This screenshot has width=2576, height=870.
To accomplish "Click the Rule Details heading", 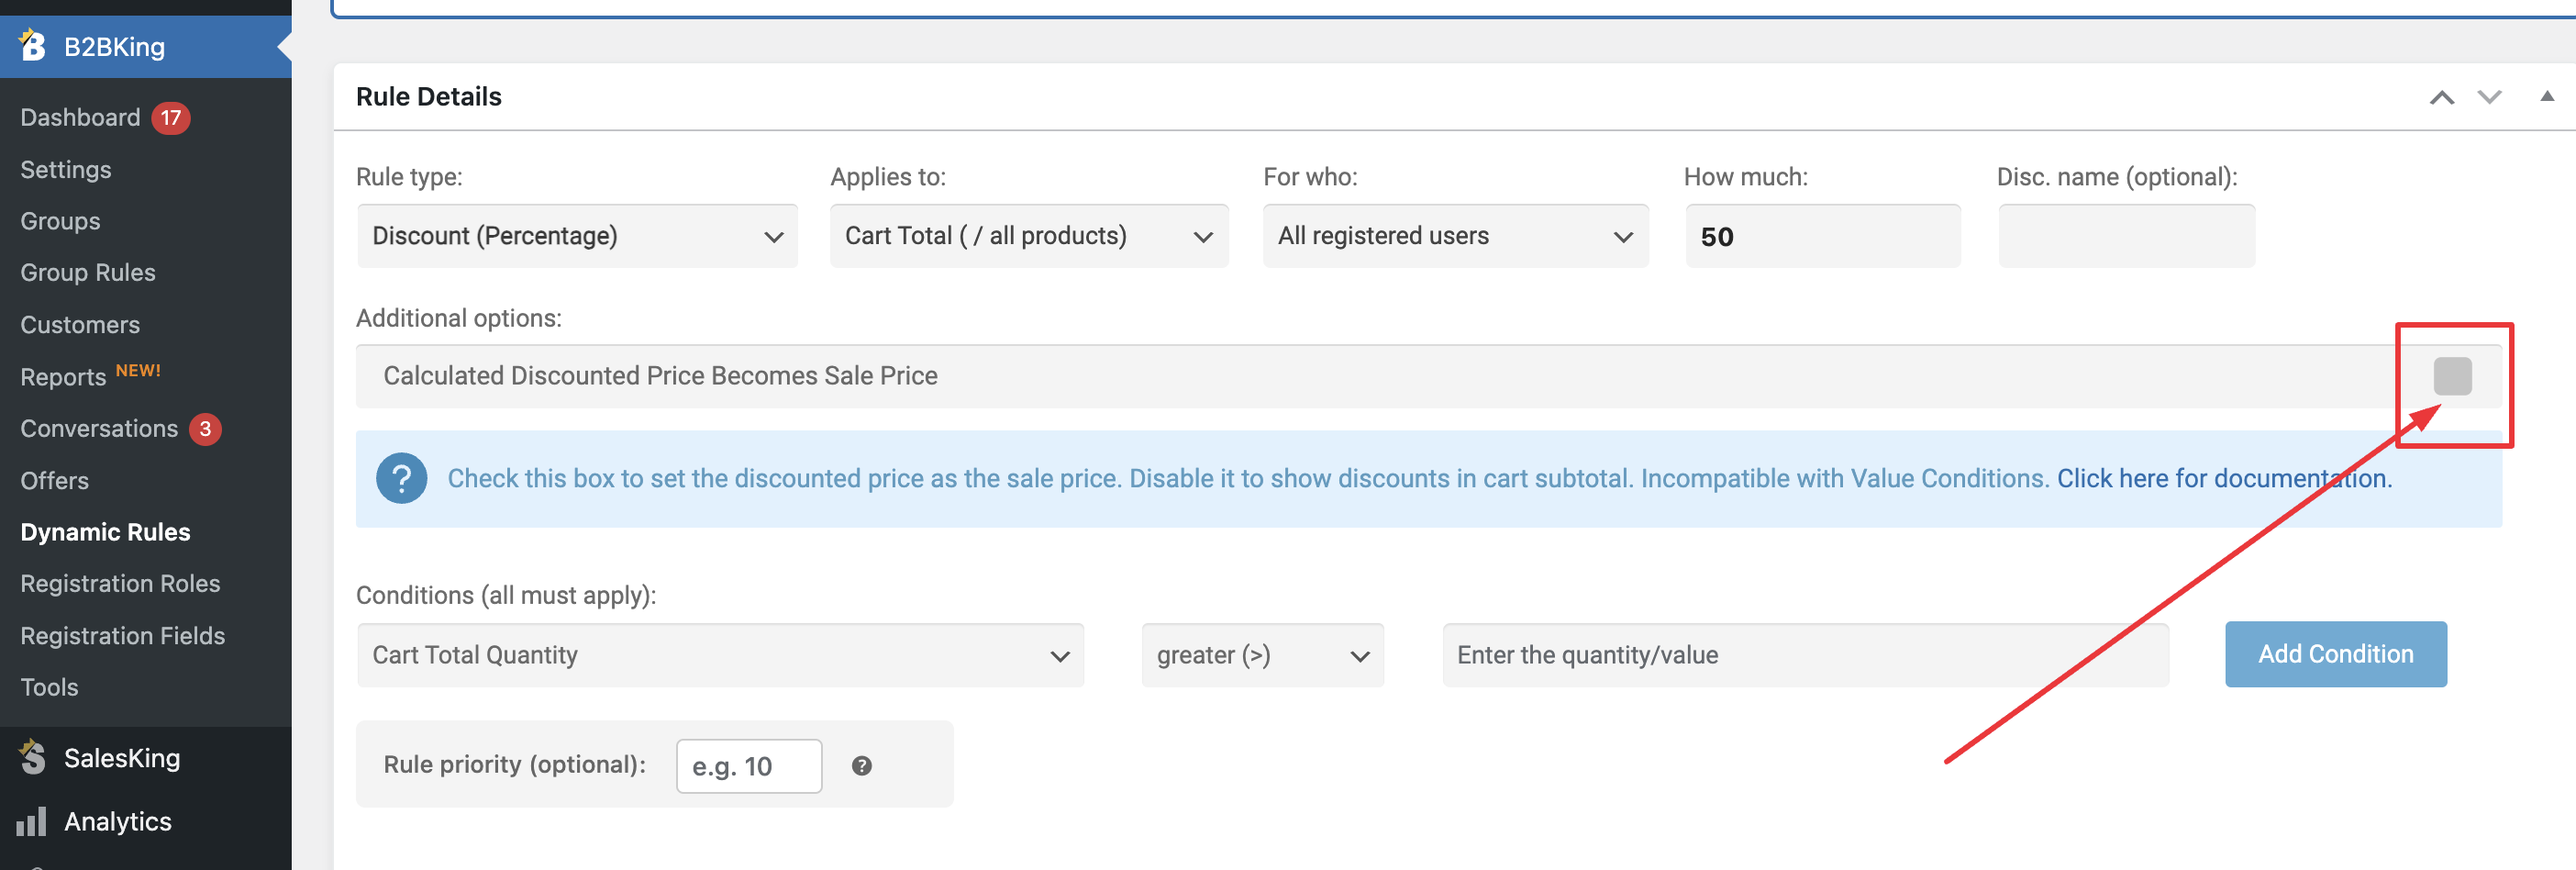I will click(x=429, y=97).
